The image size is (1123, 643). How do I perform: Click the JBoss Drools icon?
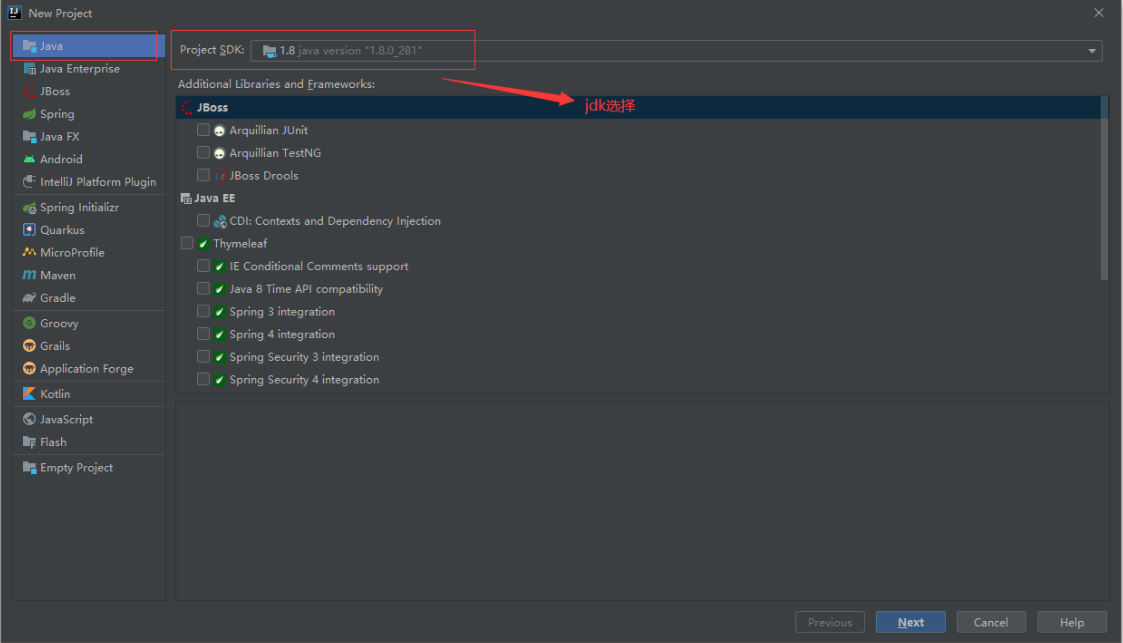(220, 175)
